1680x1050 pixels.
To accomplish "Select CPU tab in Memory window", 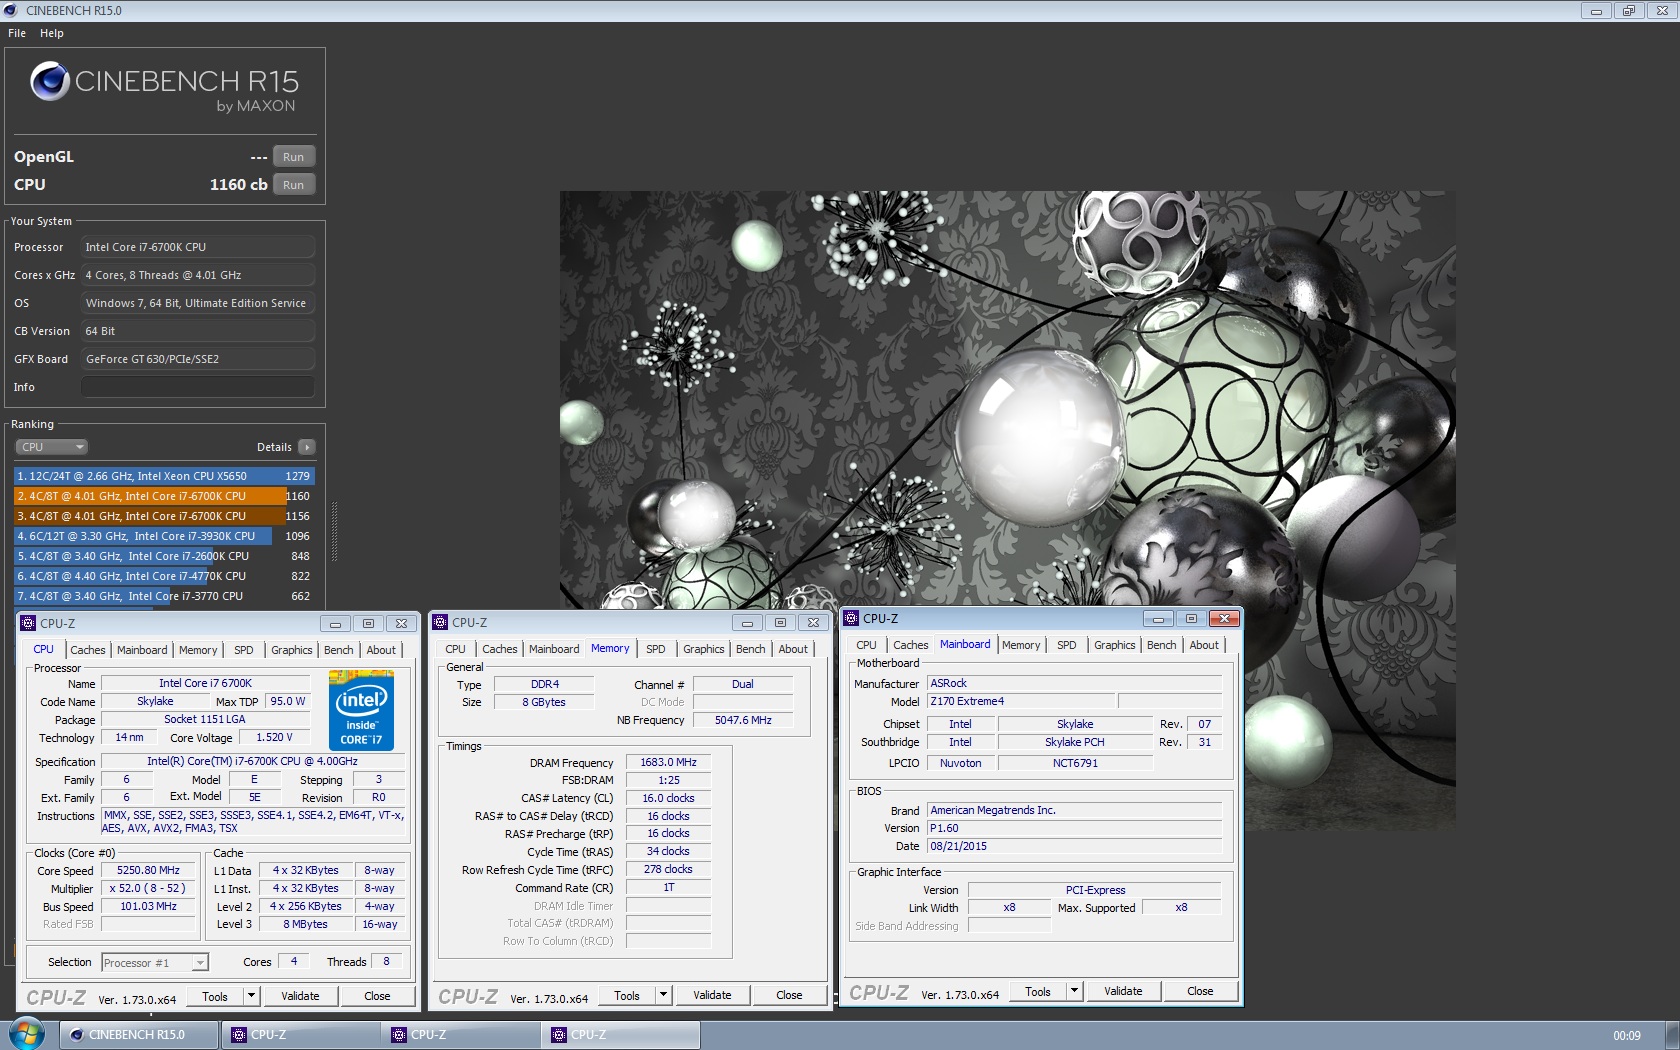I will point(456,649).
